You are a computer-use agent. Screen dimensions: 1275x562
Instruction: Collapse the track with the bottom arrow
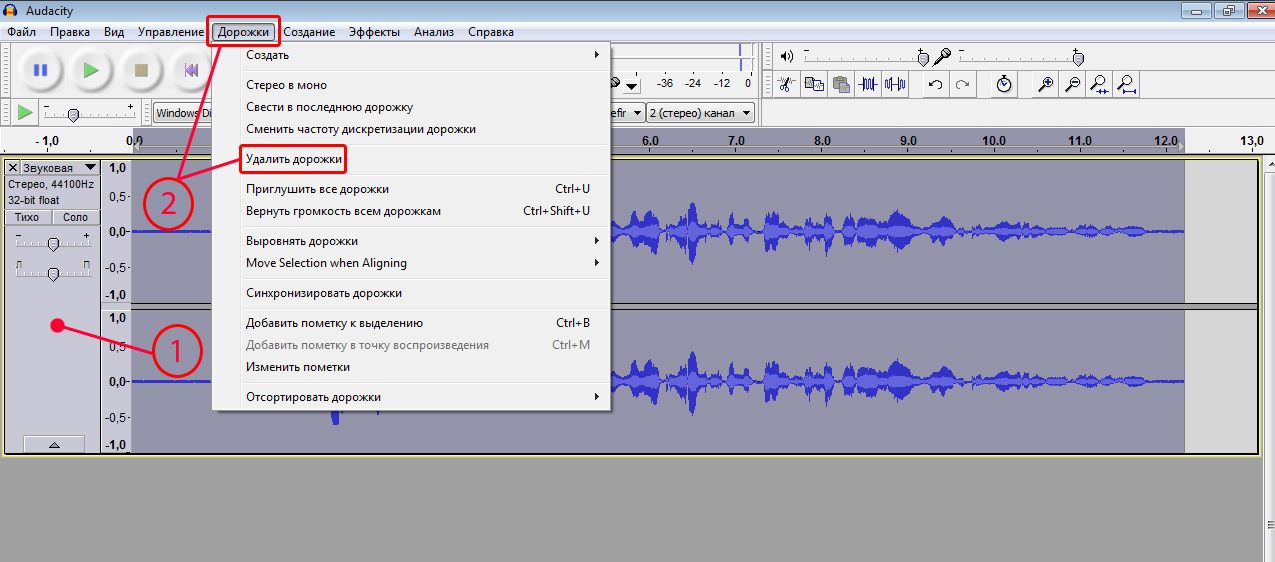pos(54,444)
